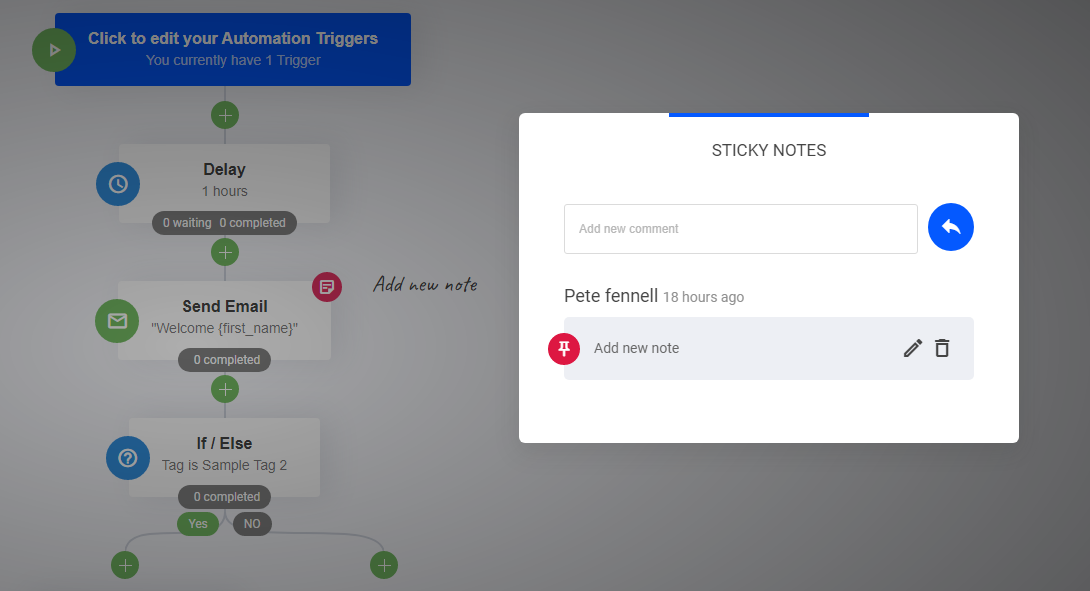Delete the note with the trash icon
The width and height of the screenshot is (1090, 591).
point(942,348)
